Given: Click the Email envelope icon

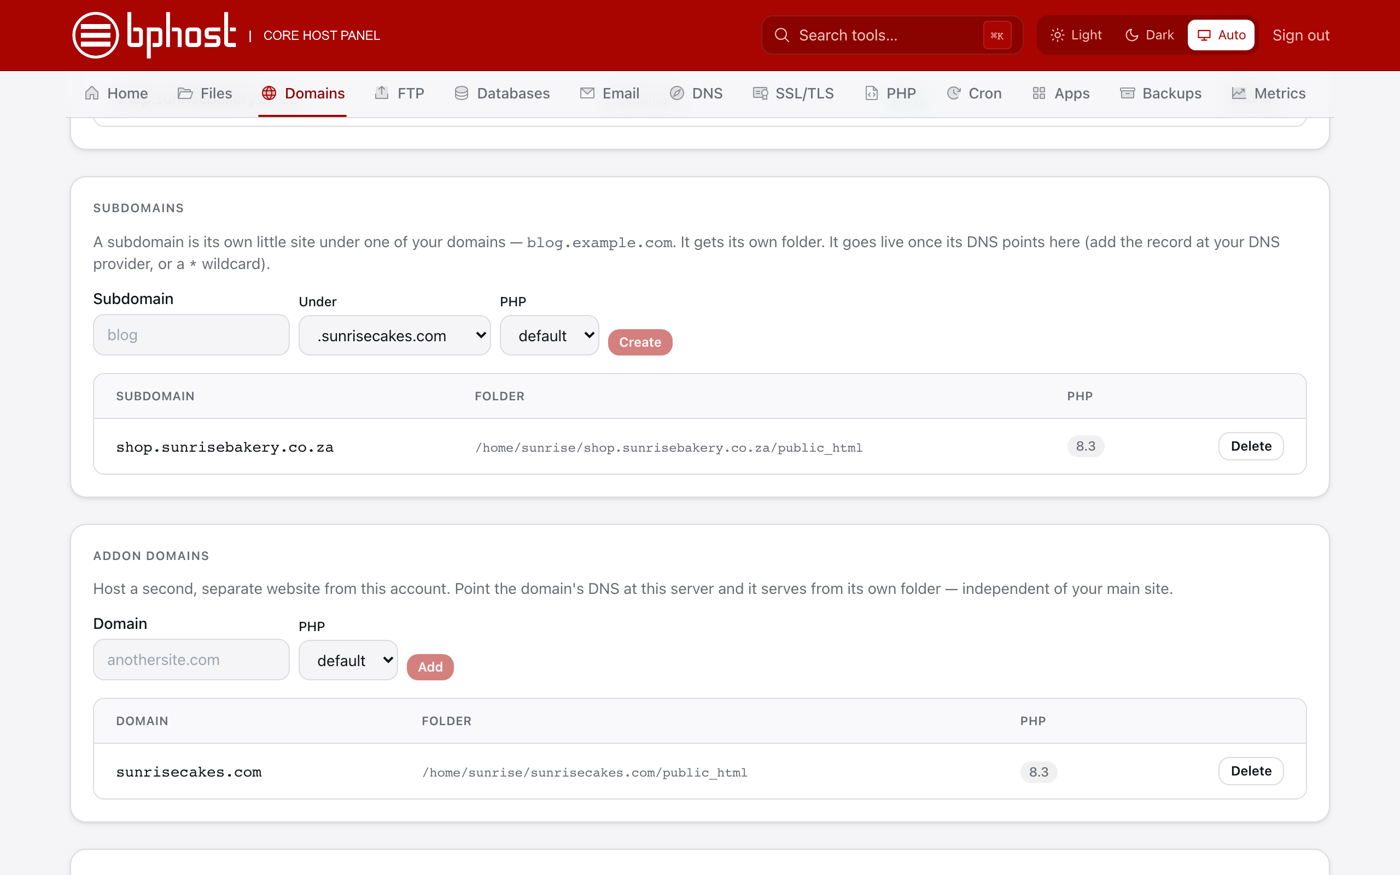Looking at the screenshot, I should pyautogui.click(x=587, y=93).
